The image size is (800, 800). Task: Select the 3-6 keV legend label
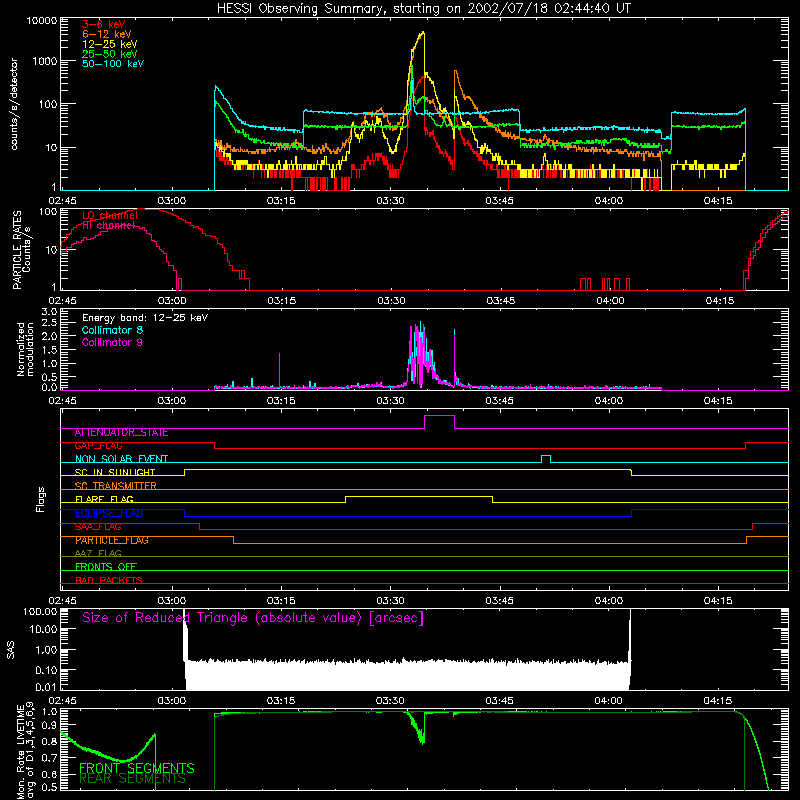(104, 24)
